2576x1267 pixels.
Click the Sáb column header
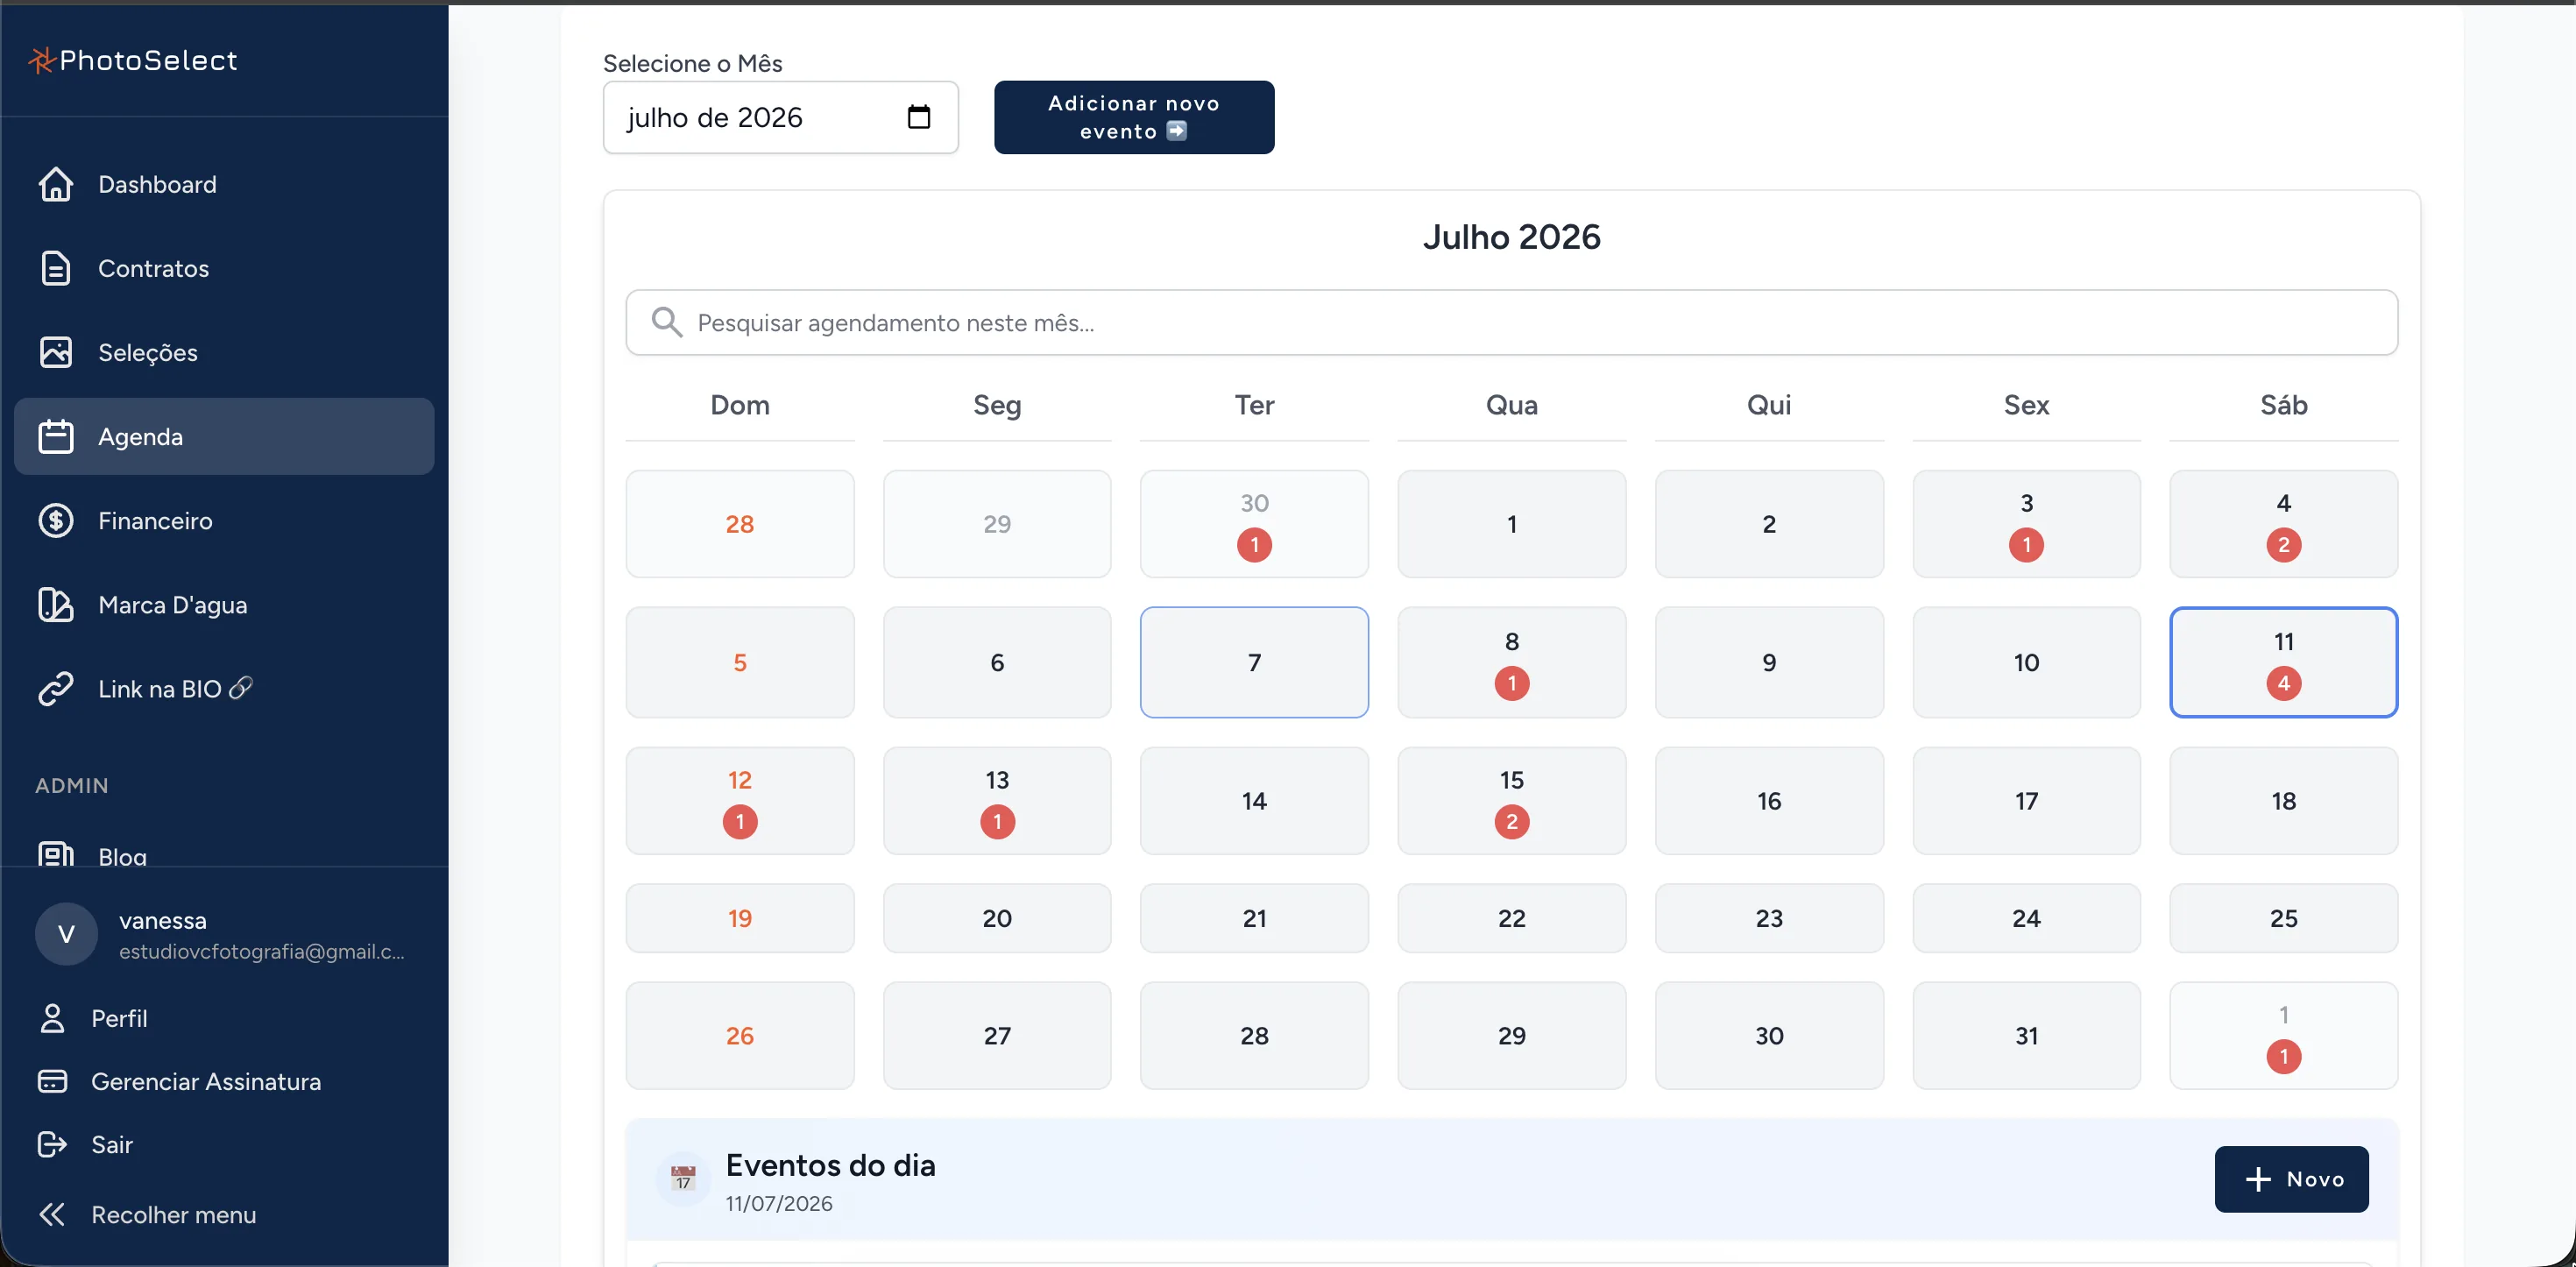click(x=2283, y=404)
